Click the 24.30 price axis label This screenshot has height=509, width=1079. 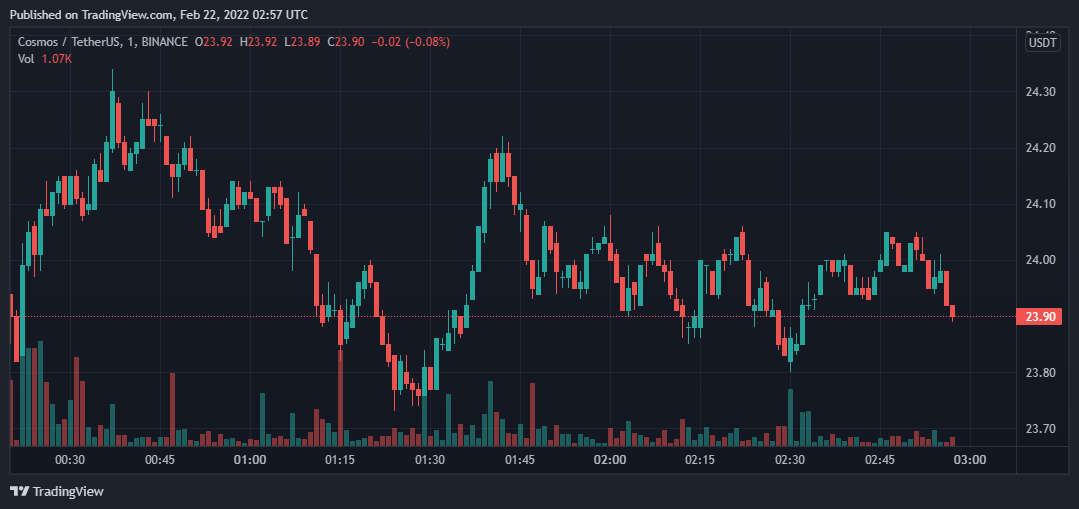(x=1041, y=91)
